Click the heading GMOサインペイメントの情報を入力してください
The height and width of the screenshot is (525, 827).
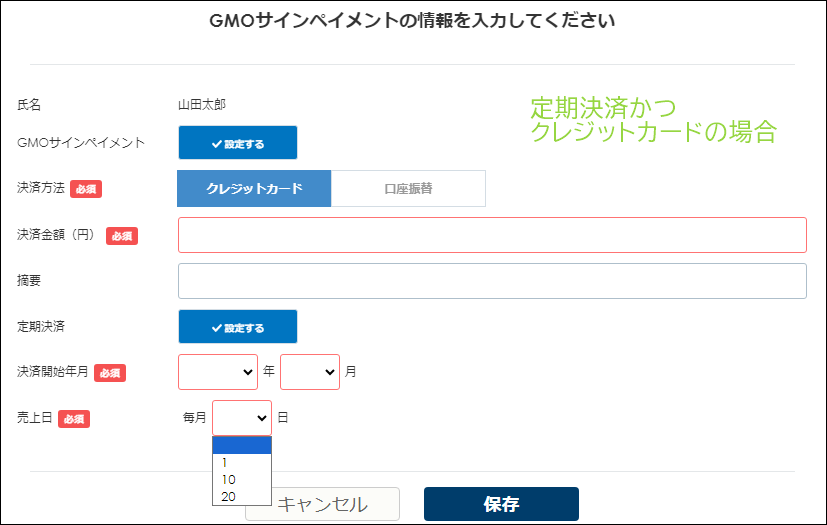(412, 21)
